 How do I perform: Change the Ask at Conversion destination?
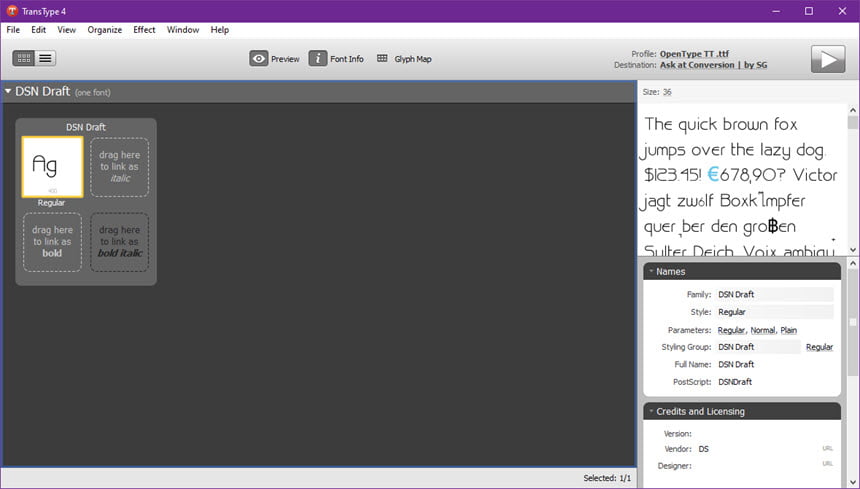pyautogui.click(x=714, y=65)
